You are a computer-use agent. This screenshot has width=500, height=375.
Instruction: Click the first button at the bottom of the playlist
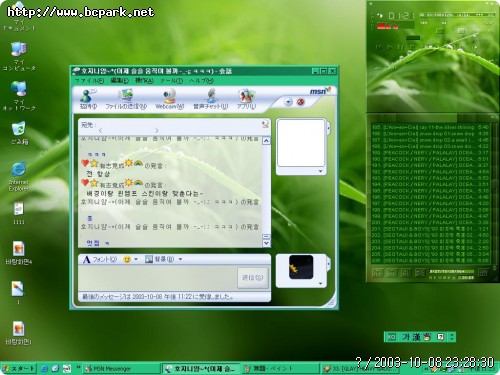coord(377,273)
